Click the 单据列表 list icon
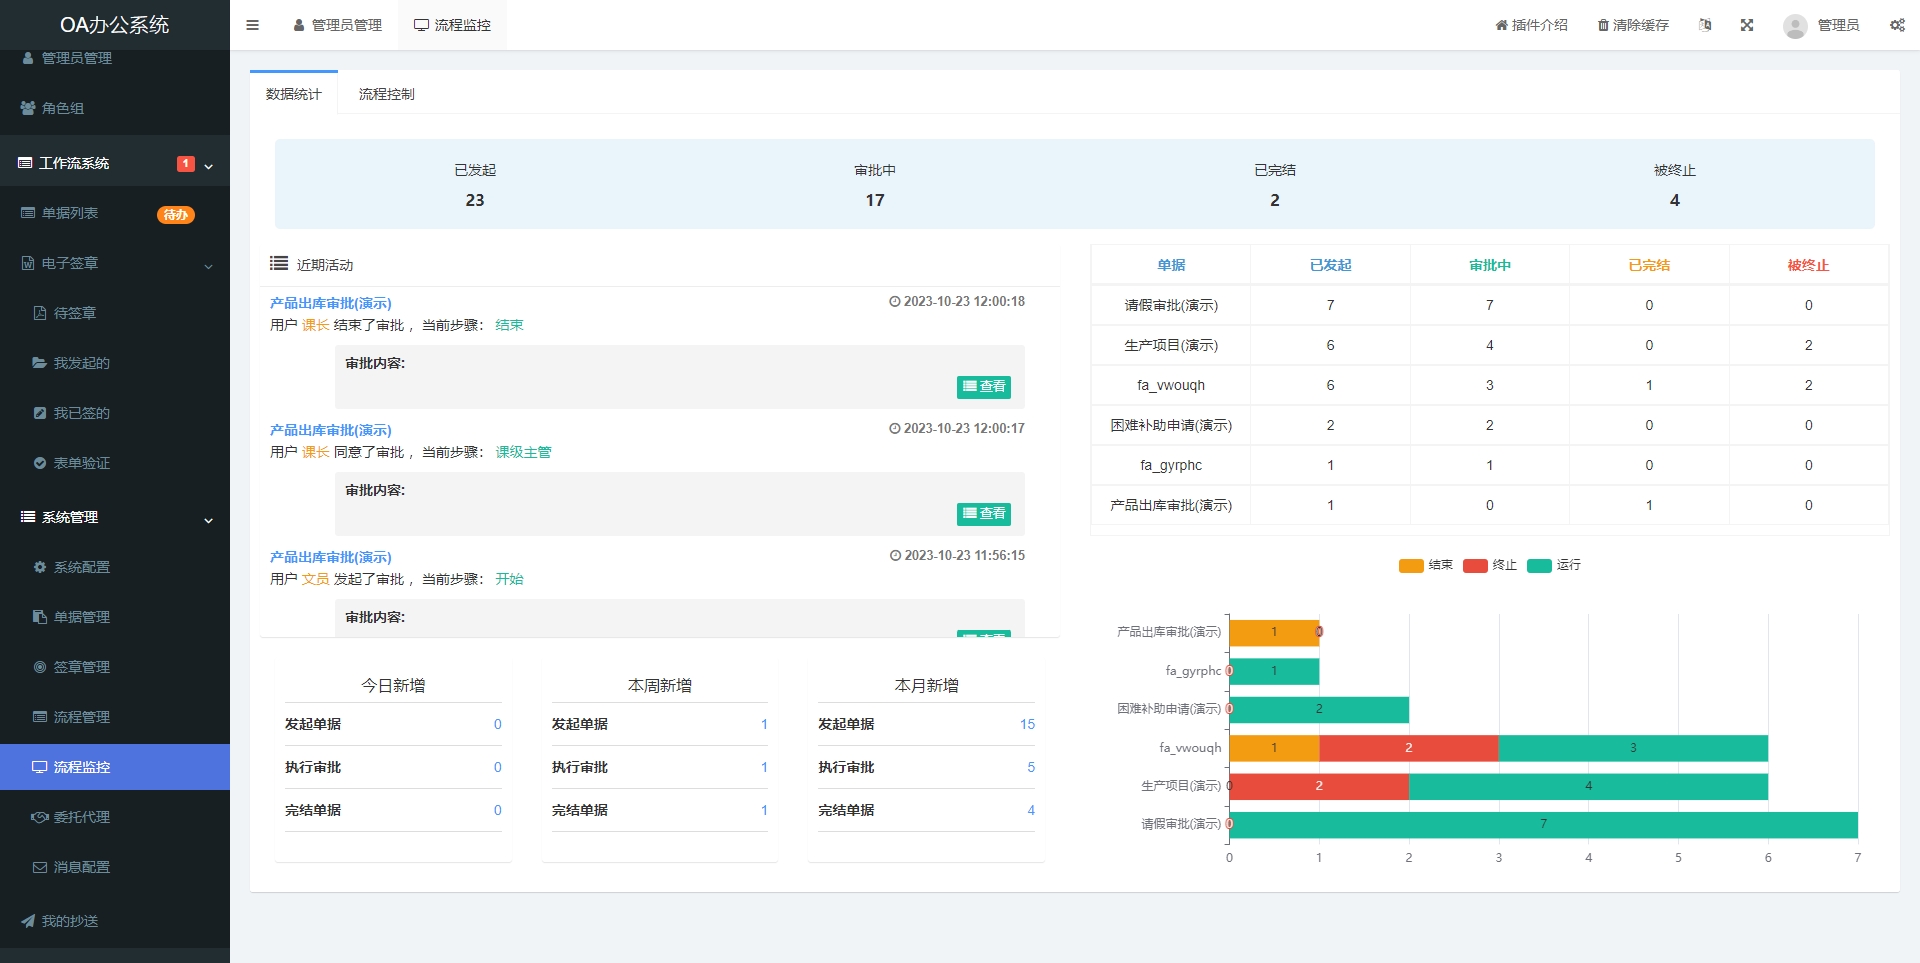 click(x=28, y=213)
